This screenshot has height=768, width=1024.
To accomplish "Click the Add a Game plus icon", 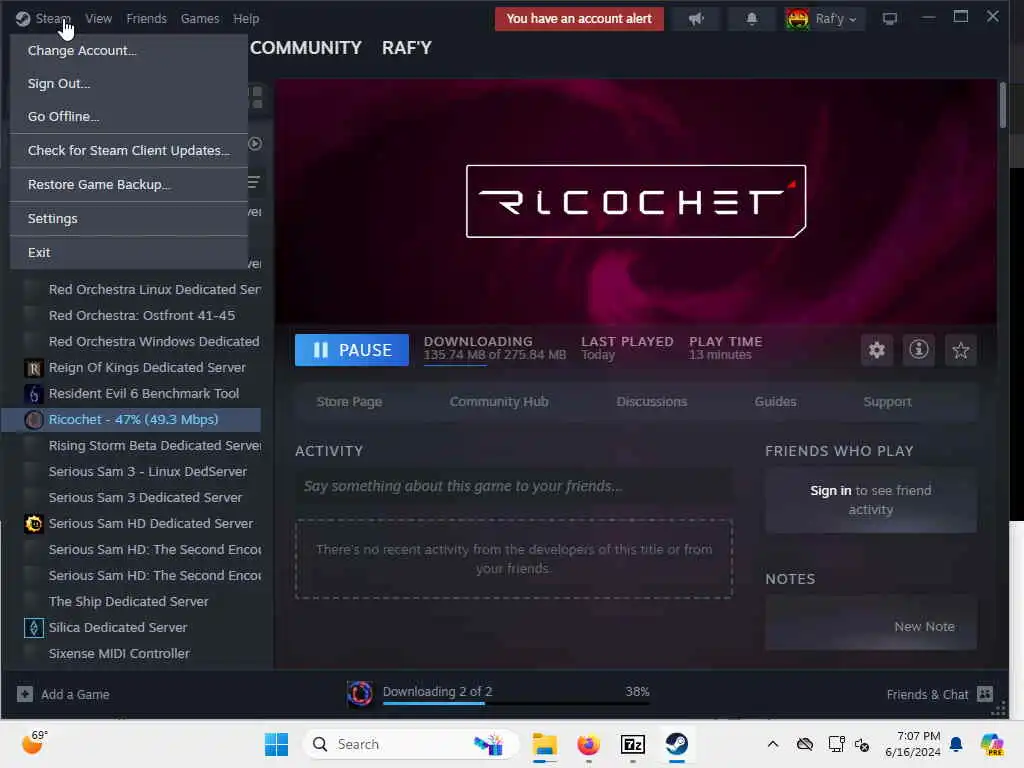I will (25, 694).
